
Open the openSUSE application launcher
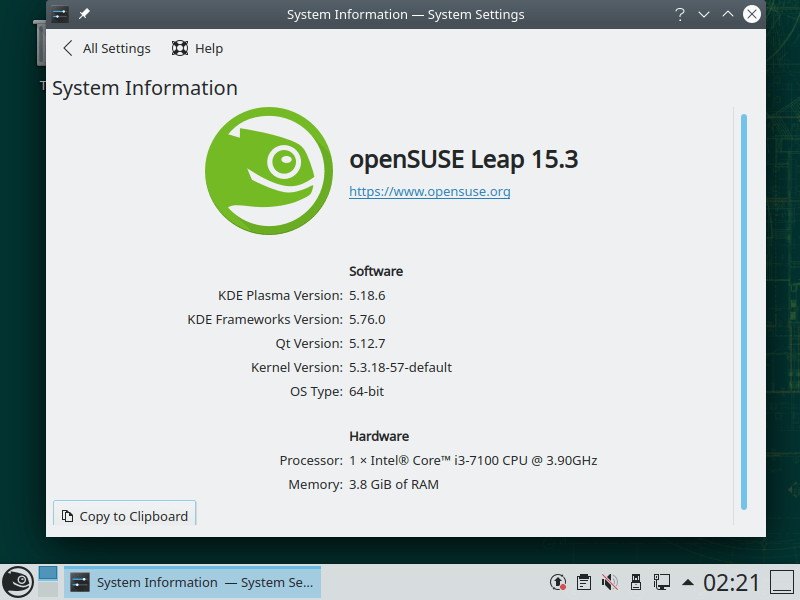[x=18, y=582]
